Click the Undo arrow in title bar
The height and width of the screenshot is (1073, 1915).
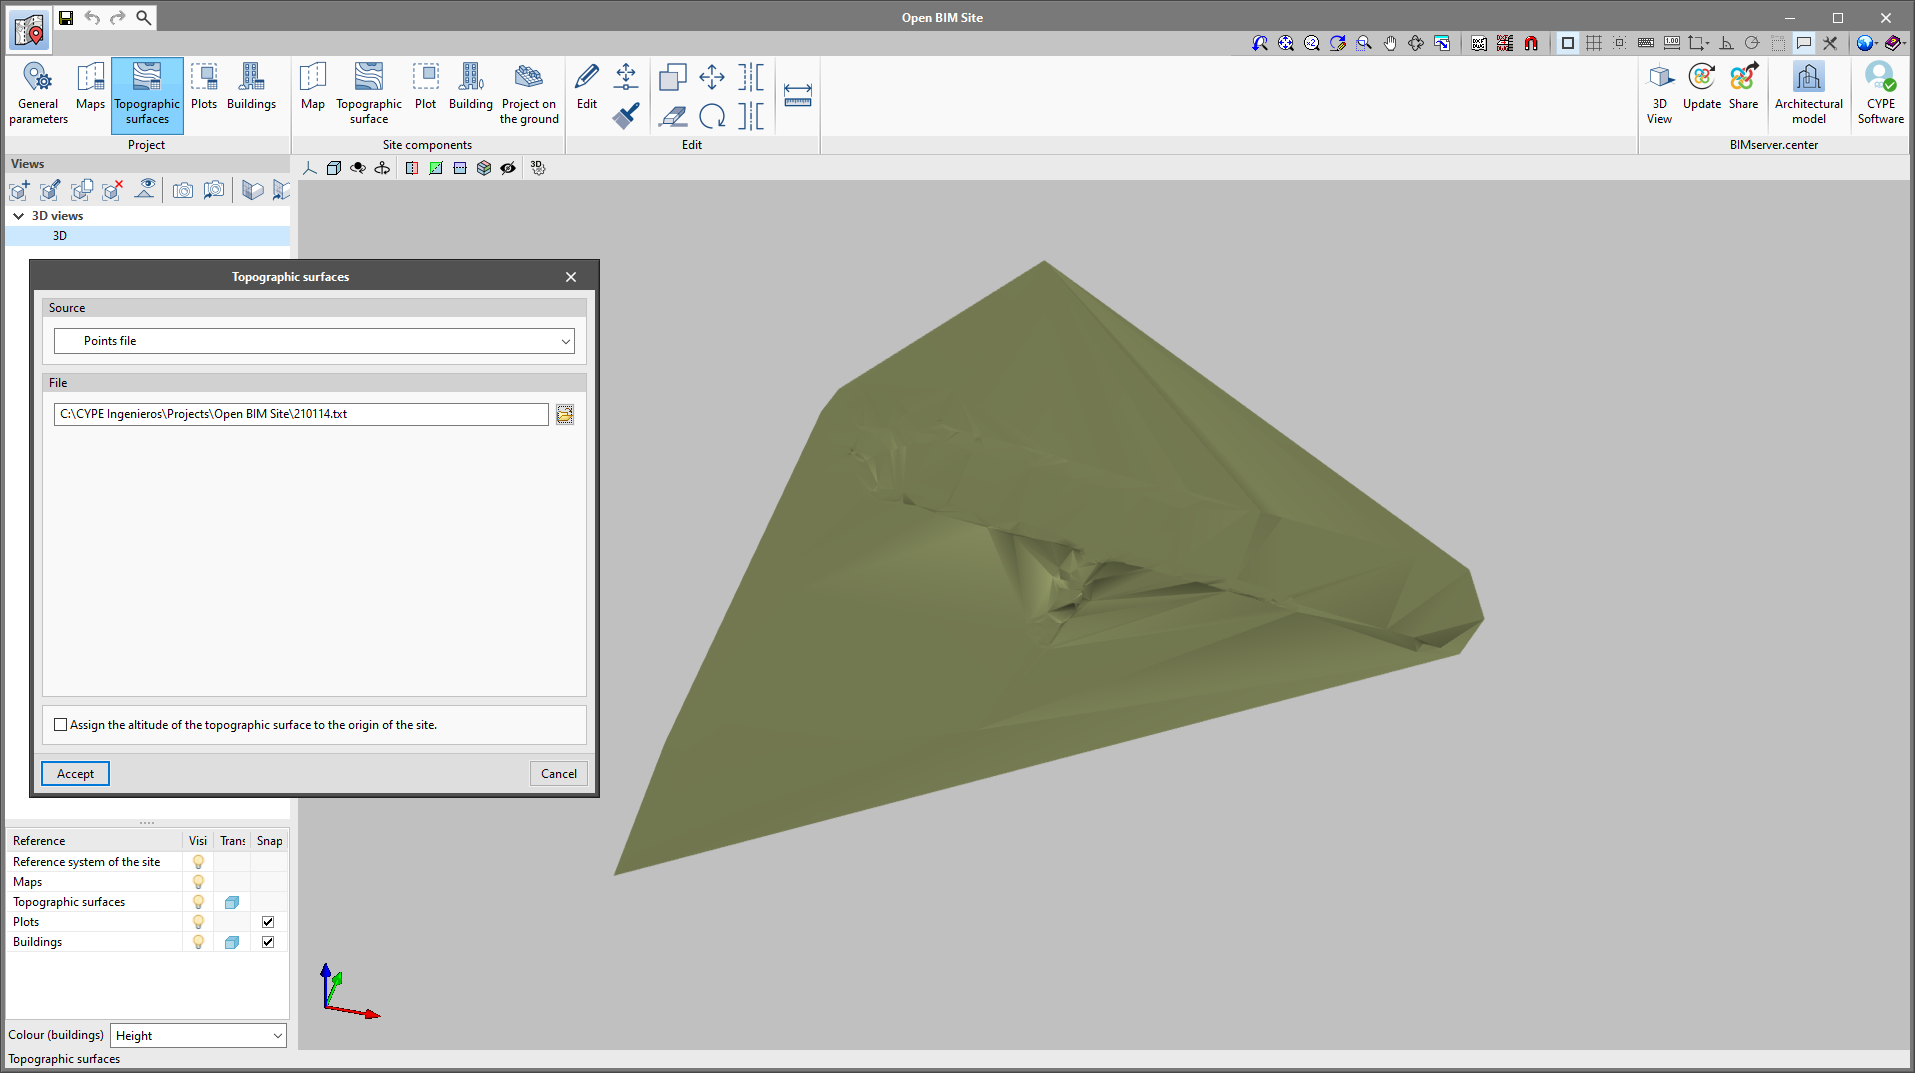[92, 17]
